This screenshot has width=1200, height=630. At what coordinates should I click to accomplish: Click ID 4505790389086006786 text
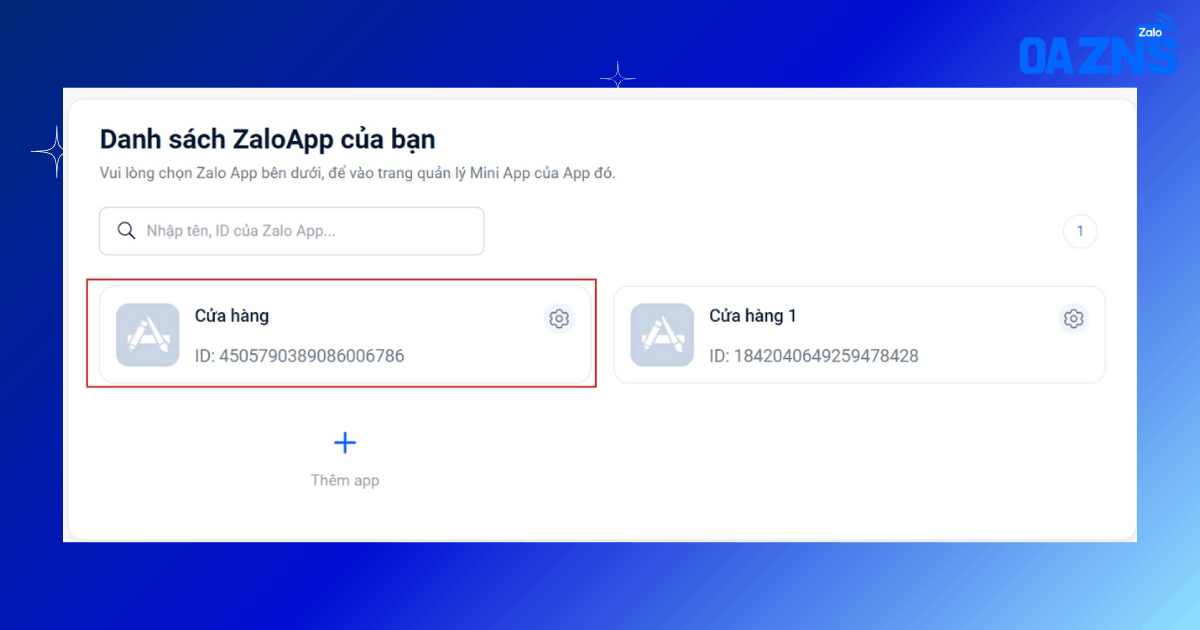tap(300, 356)
